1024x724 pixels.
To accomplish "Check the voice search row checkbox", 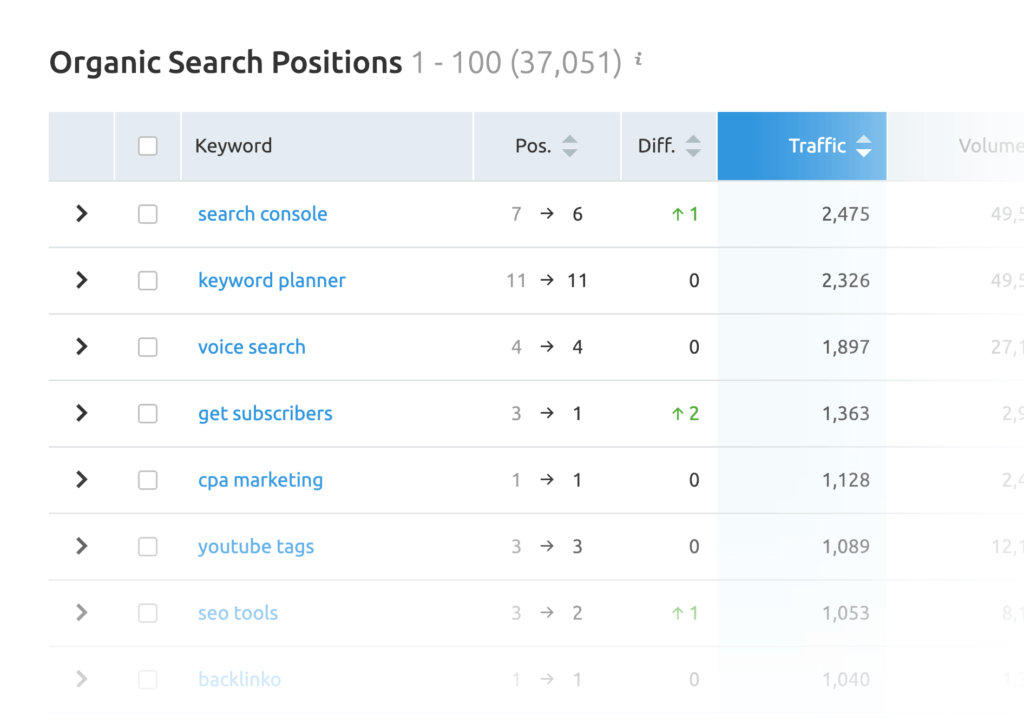I will [x=147, y=347].
